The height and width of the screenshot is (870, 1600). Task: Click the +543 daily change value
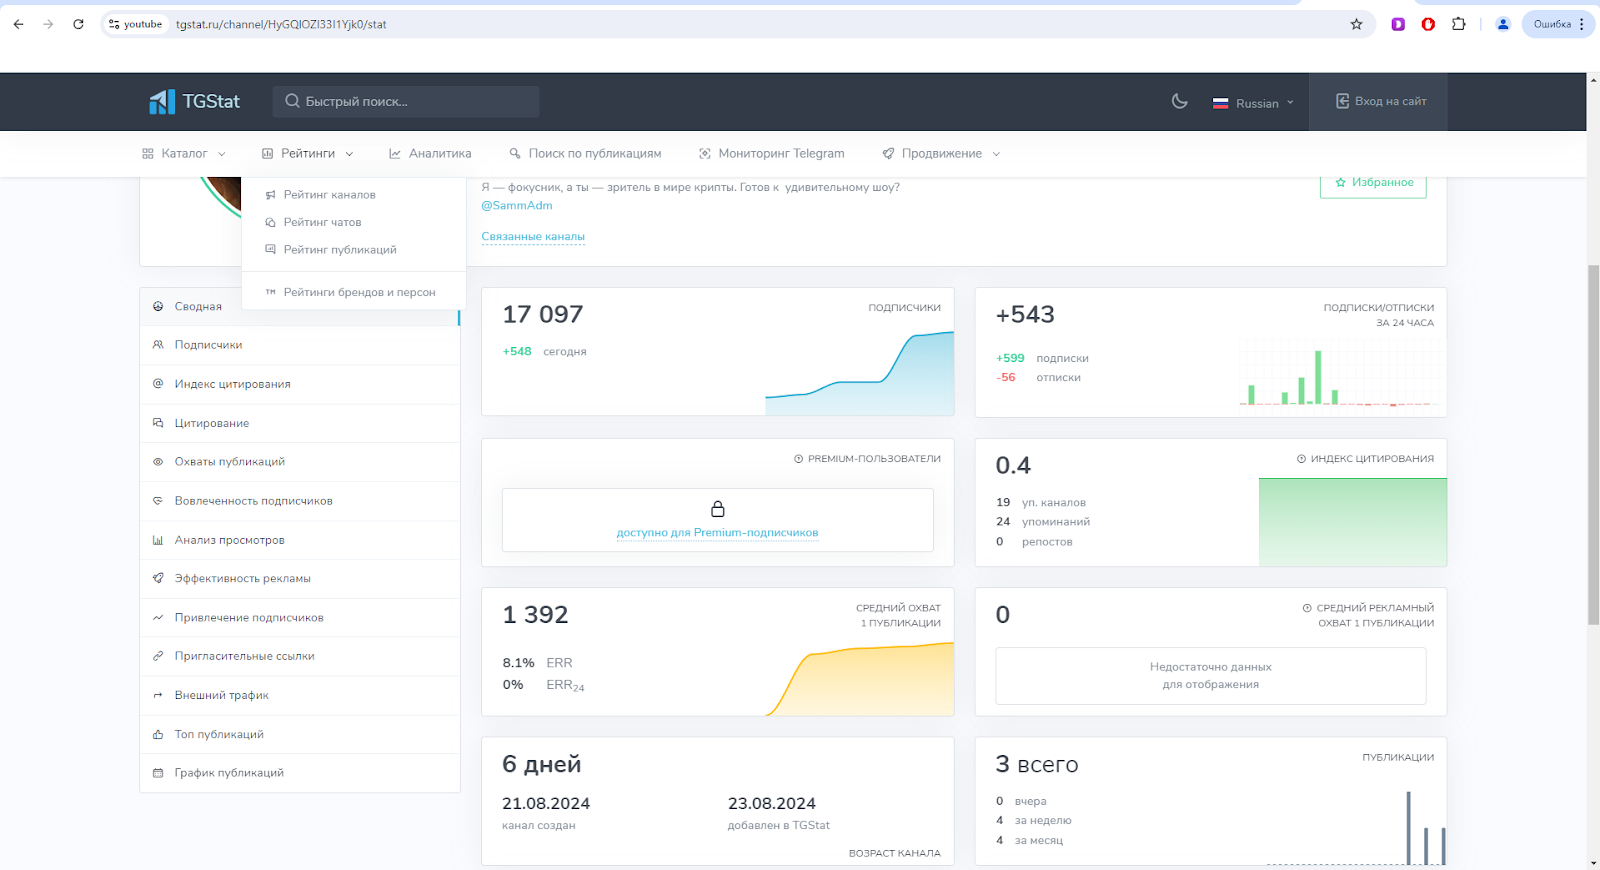pos(1025,315)
